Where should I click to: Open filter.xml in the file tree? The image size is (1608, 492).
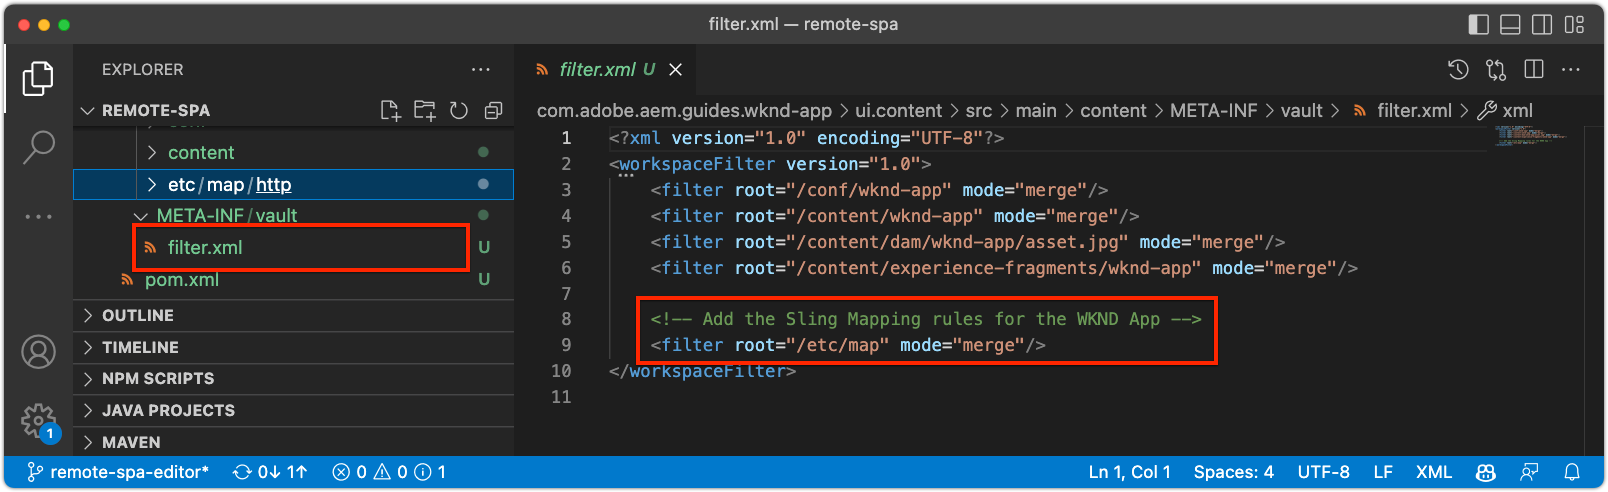205,247
